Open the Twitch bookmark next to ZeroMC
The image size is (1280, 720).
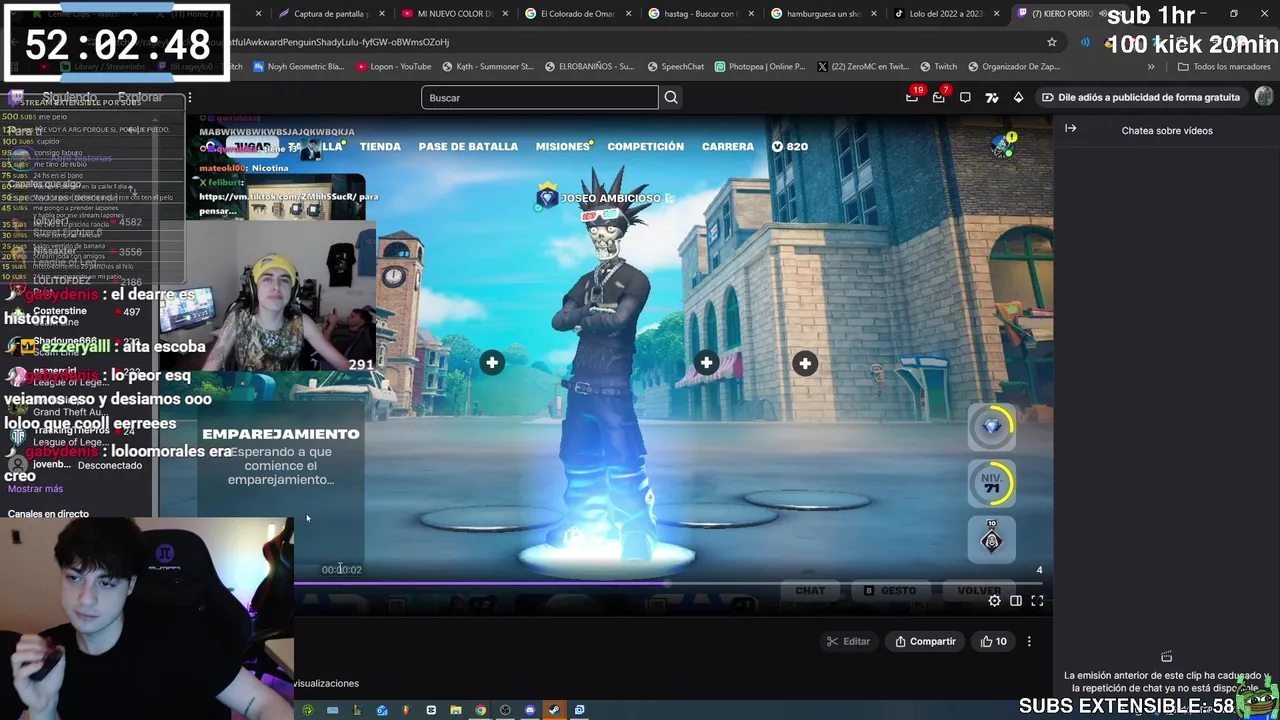click(x=938, y=67)
